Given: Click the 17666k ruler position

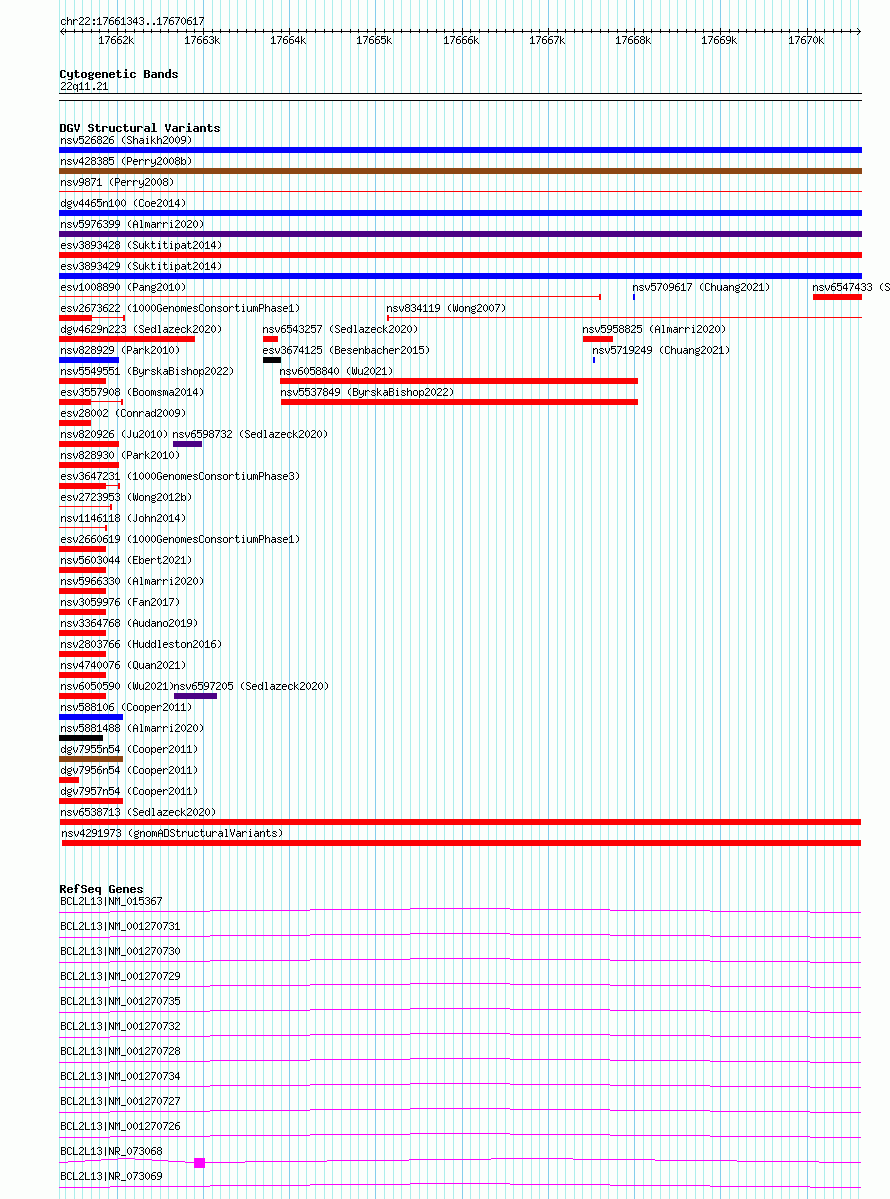Looking at the screenshot, I should click(461, 41).
